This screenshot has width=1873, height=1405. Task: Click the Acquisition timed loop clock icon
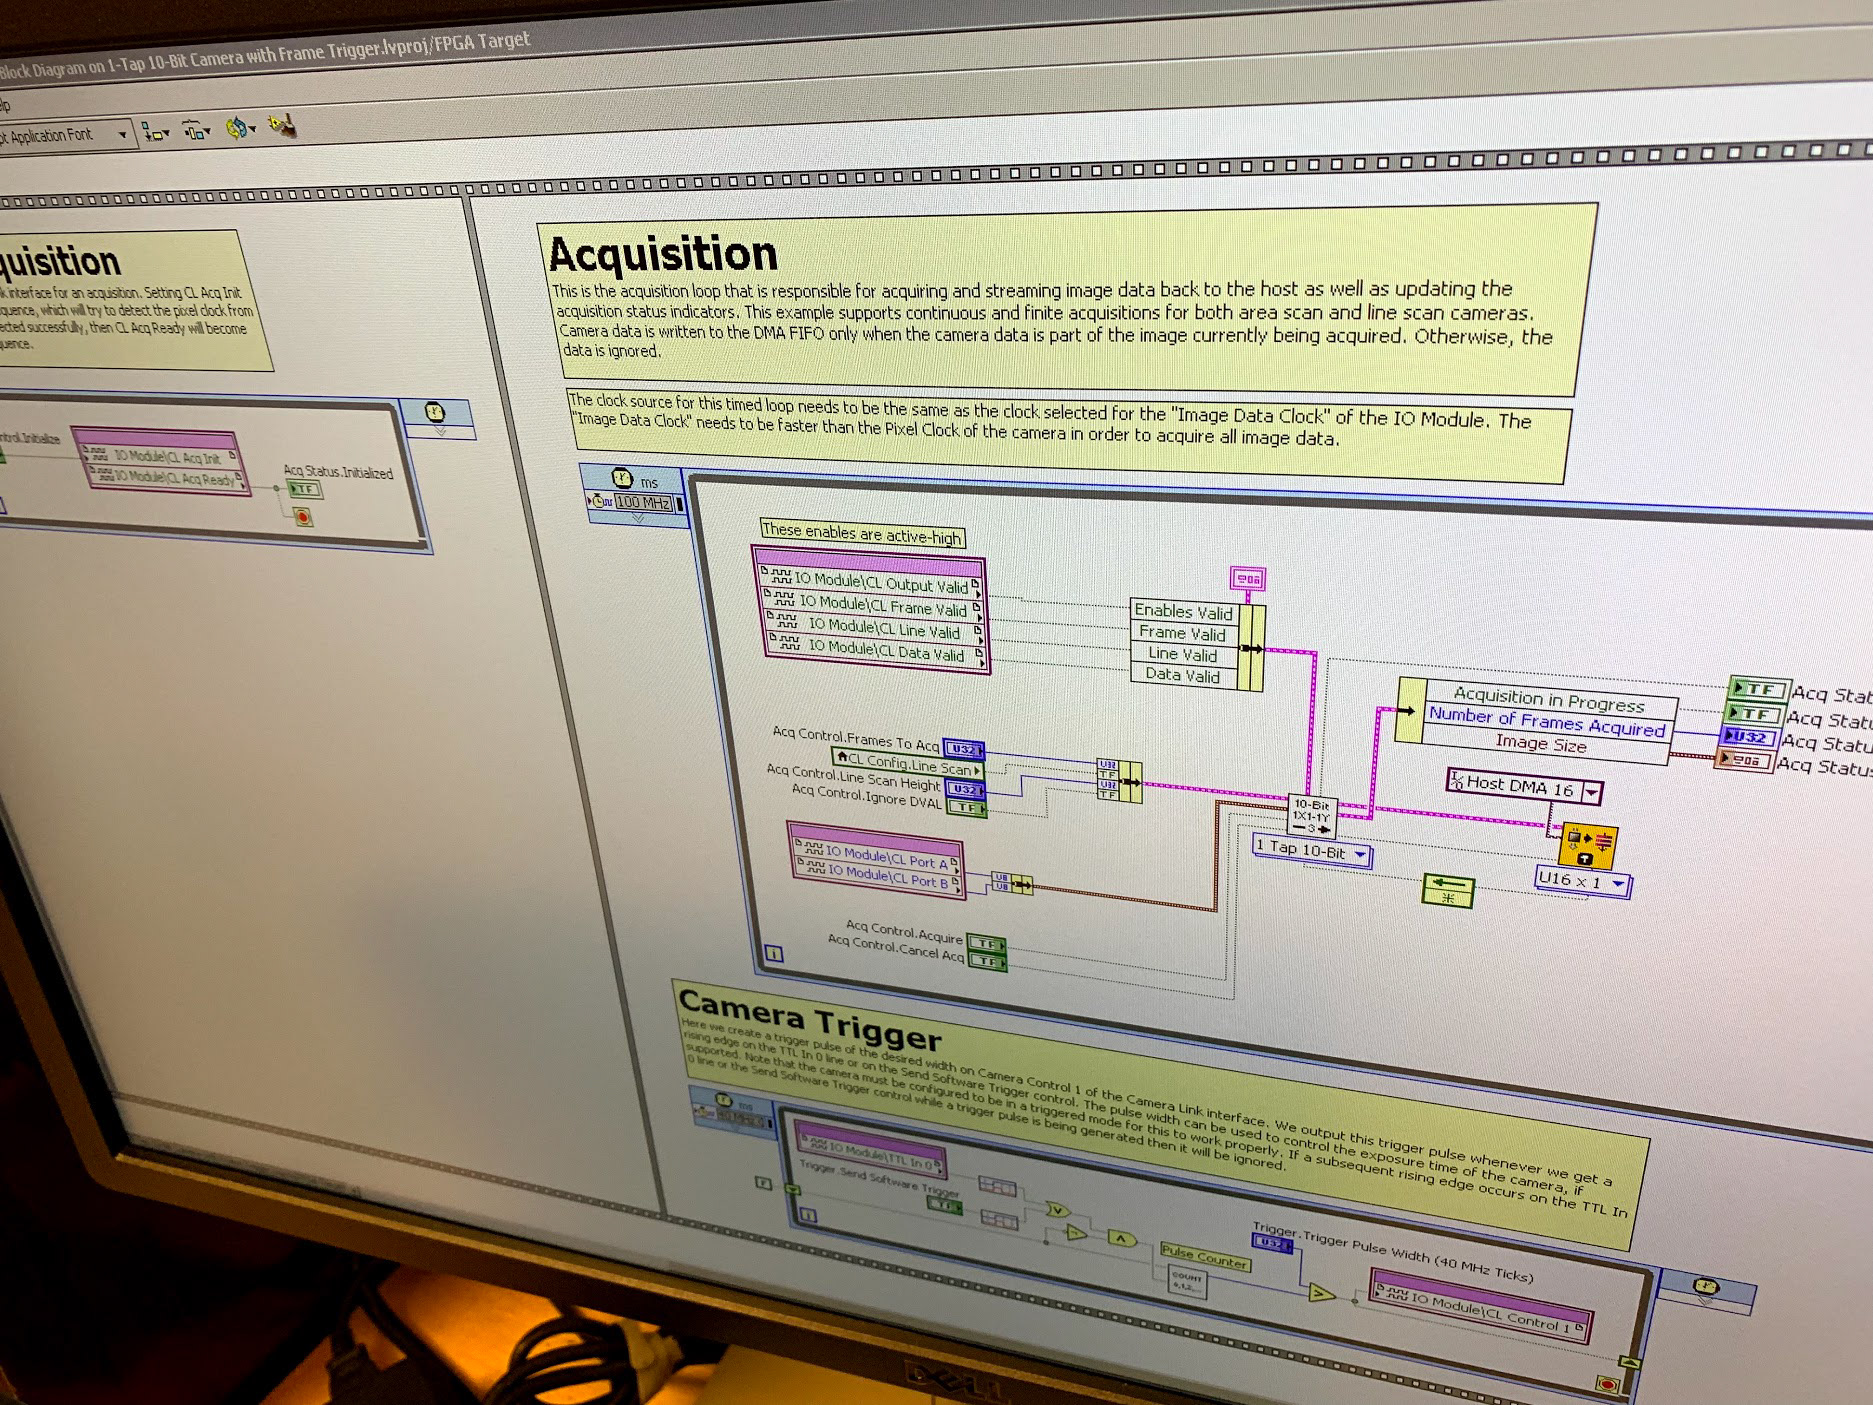tap(622, 478)
